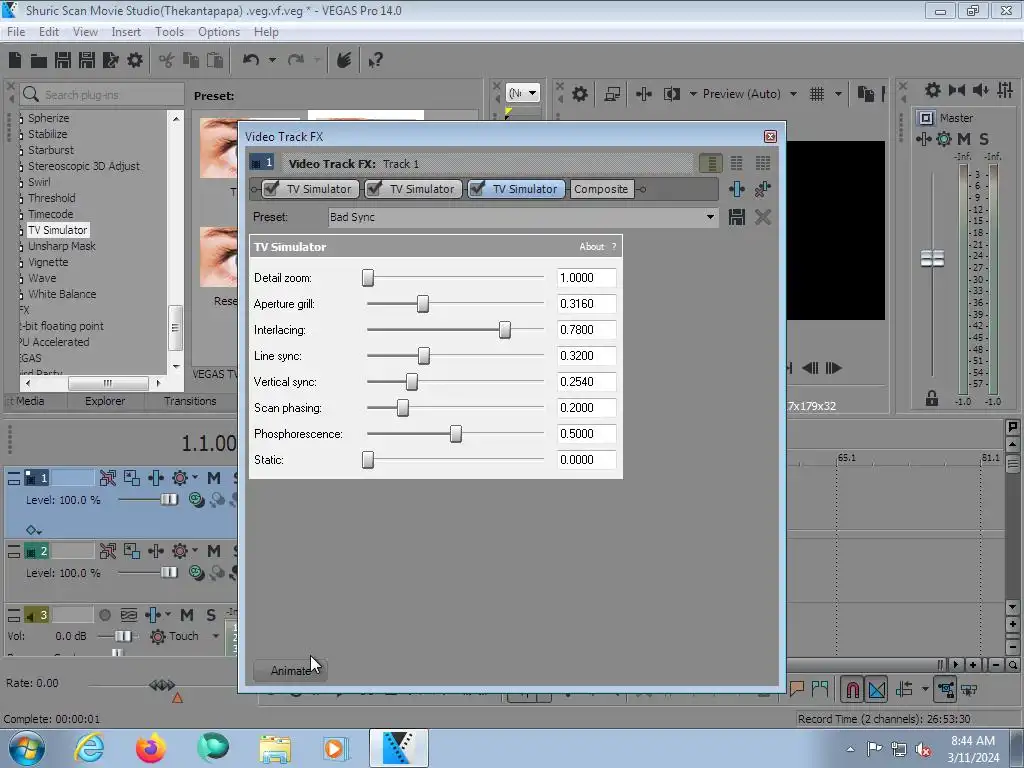1024x768 pixels.
Task: Open the Bad Sync preset dropdown
Action: pyautogui.click(x=710, y=217)
